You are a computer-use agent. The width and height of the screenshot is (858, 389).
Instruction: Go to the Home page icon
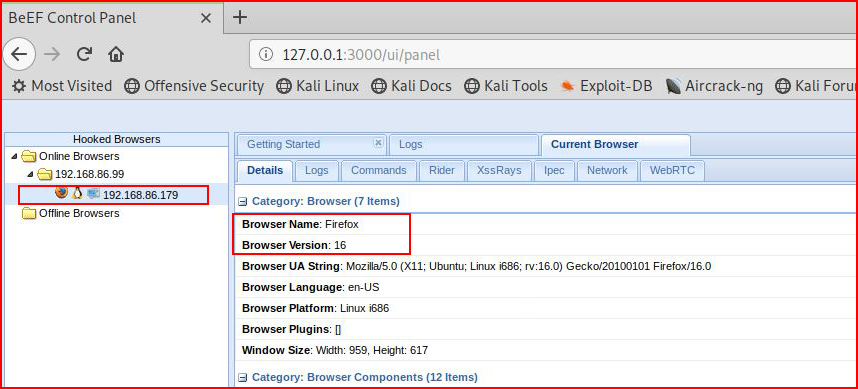116,54
